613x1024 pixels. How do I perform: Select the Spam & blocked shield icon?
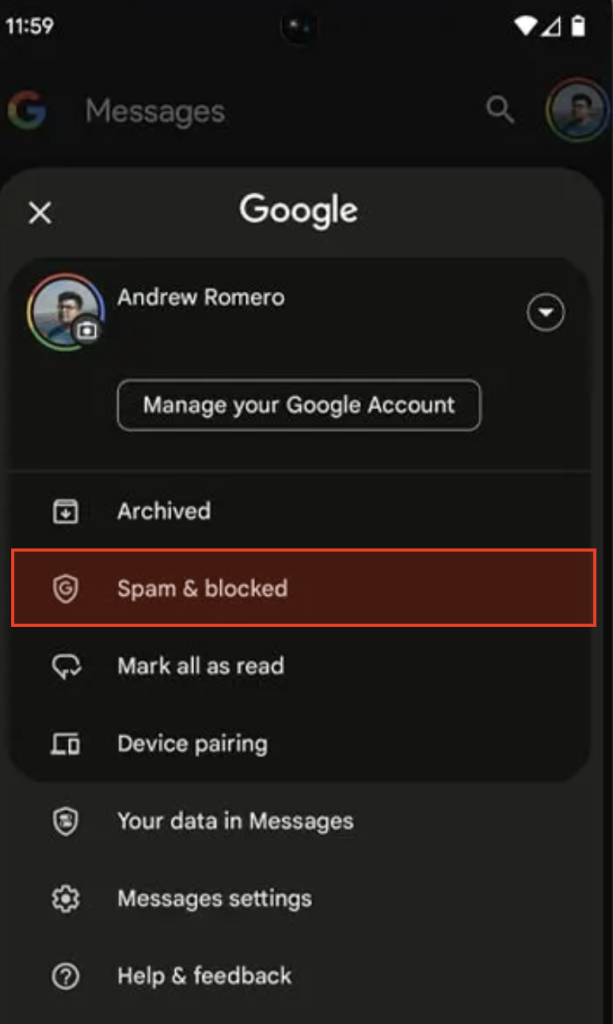click(x=66, y=589)
